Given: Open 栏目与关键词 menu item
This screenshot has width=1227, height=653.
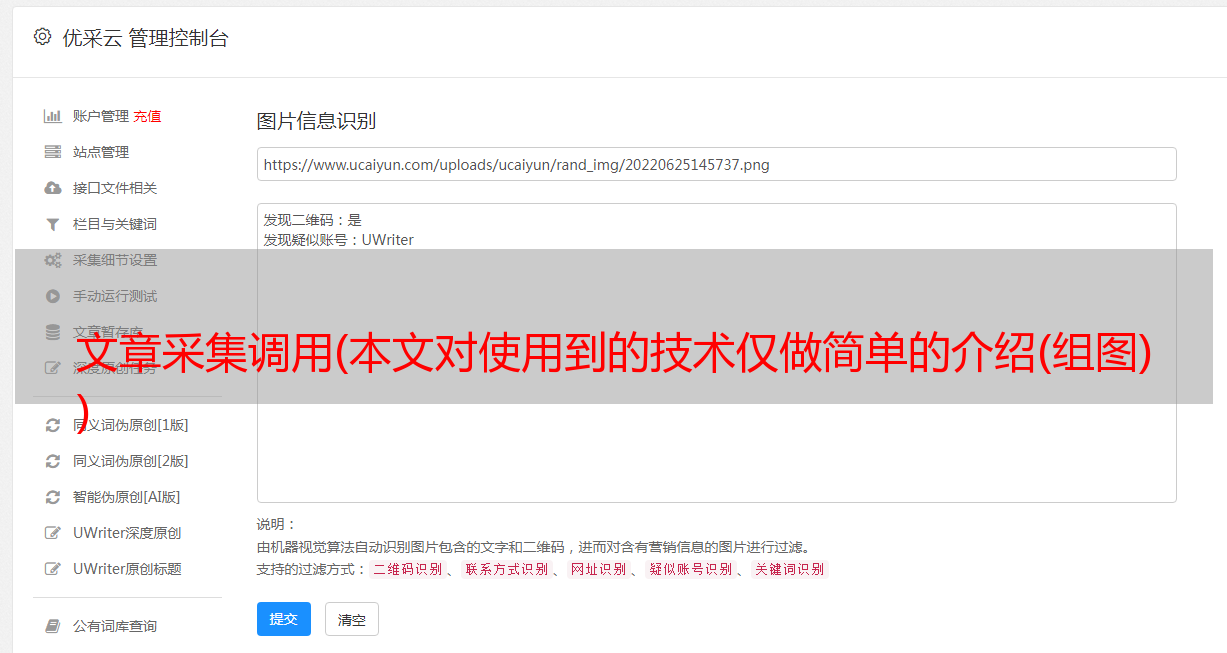Looking at the screenshot, I should click(x=115, y=224).
